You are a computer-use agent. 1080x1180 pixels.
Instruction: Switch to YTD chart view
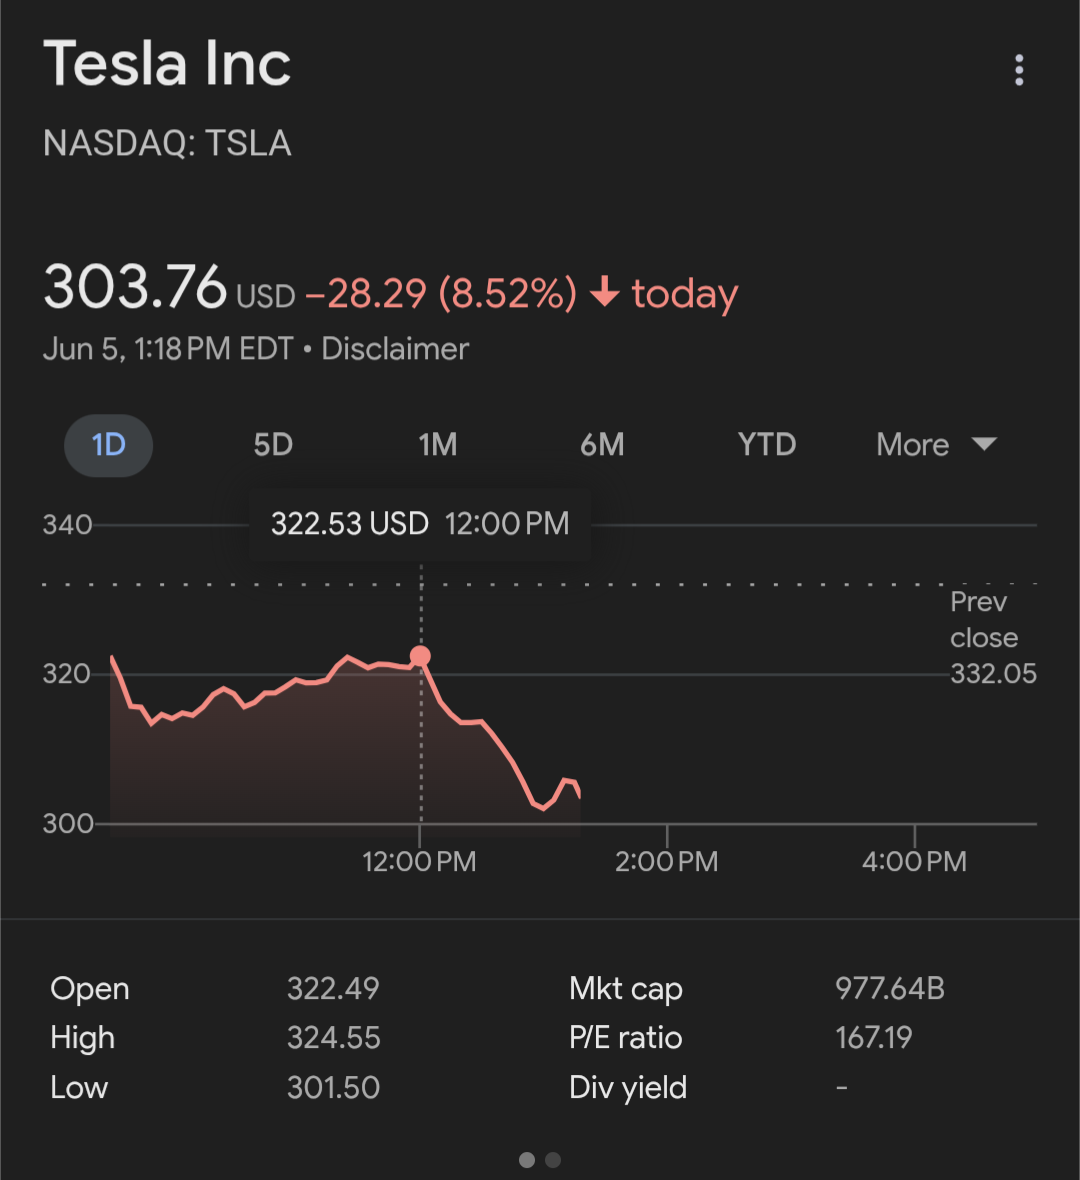[x=767, y=445]
